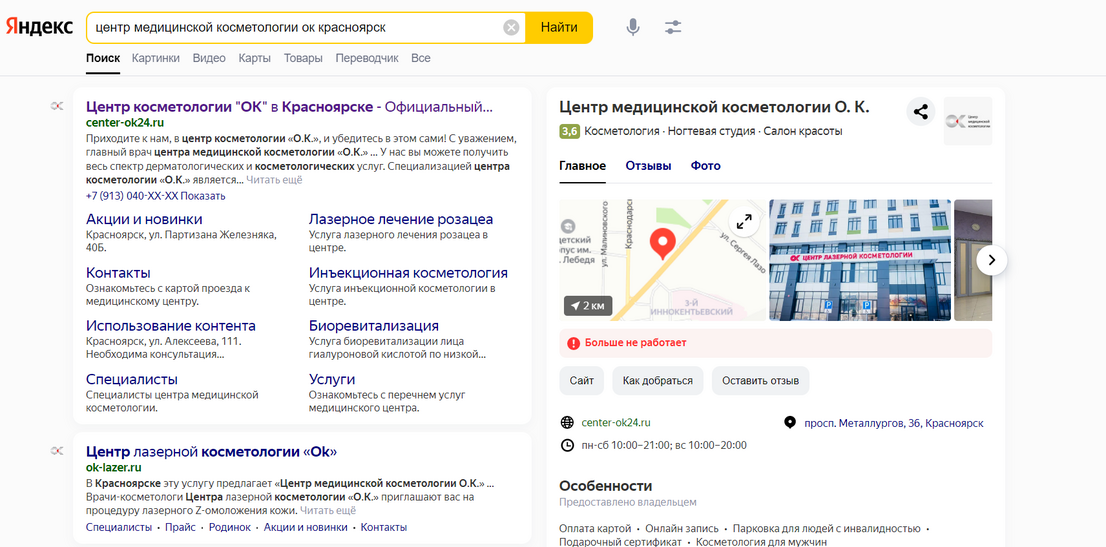Image resolution: width=1106 pixels, height=547 pixels.
Task: Expand snippet with Читать ещё in first result
Action: click(274, 180)
